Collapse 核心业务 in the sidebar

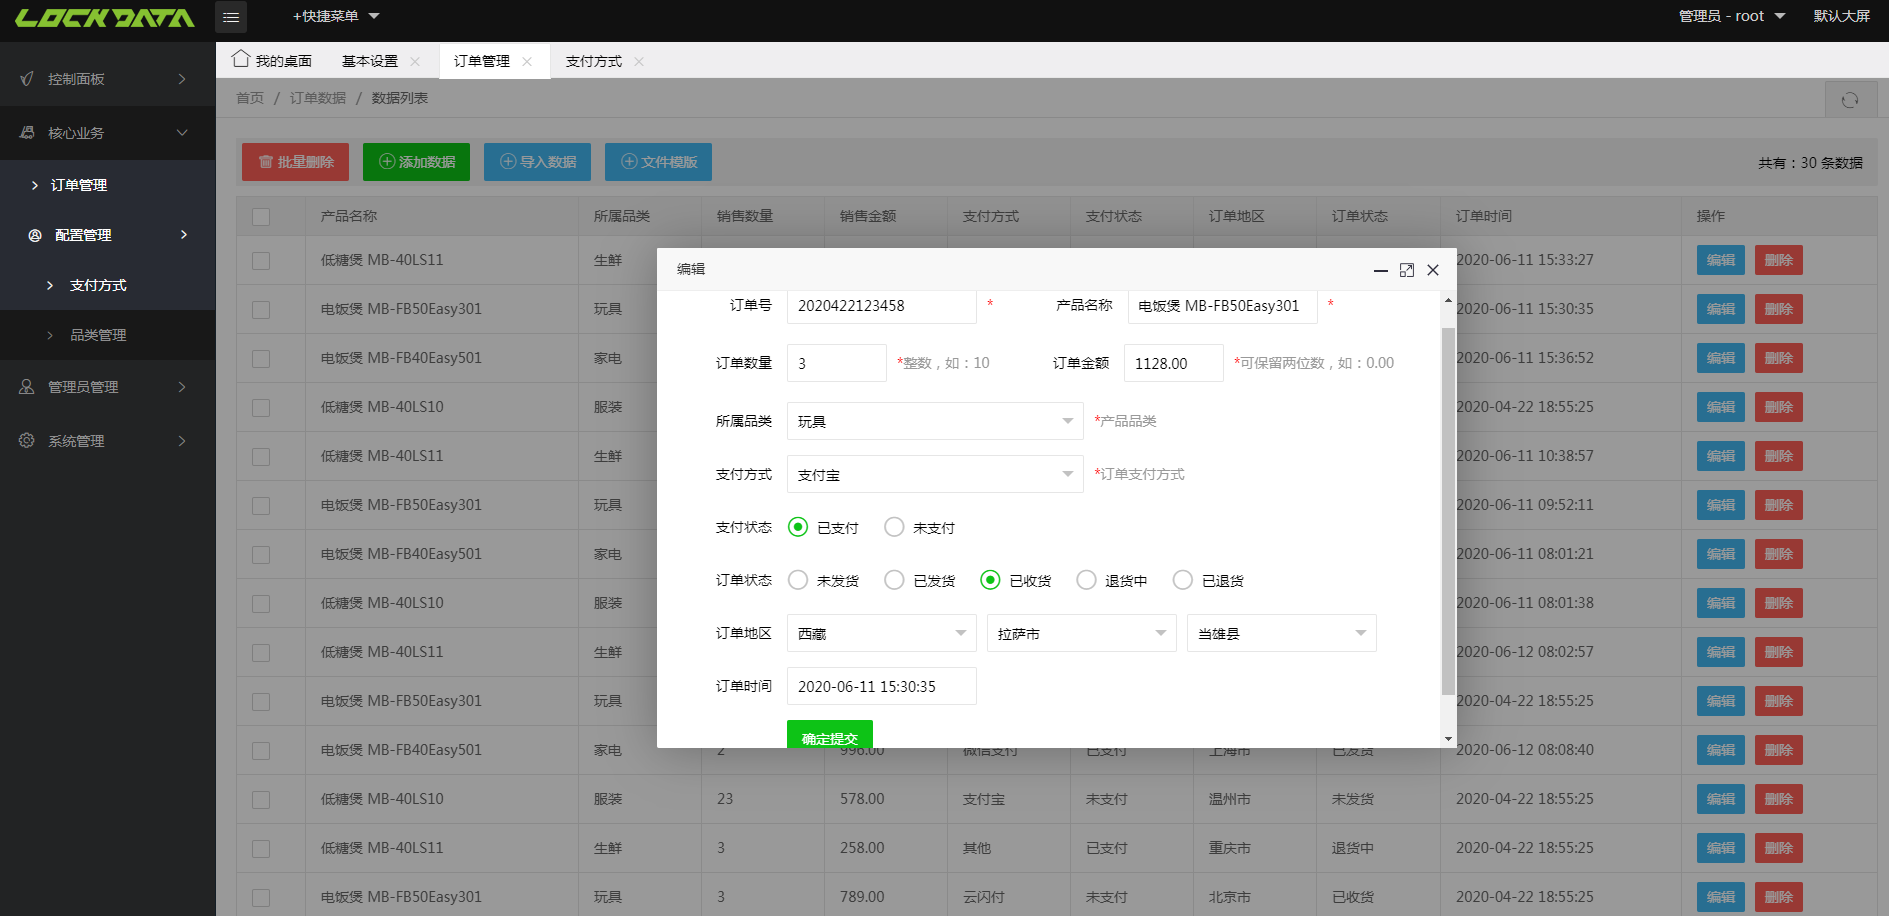(107, 133)
